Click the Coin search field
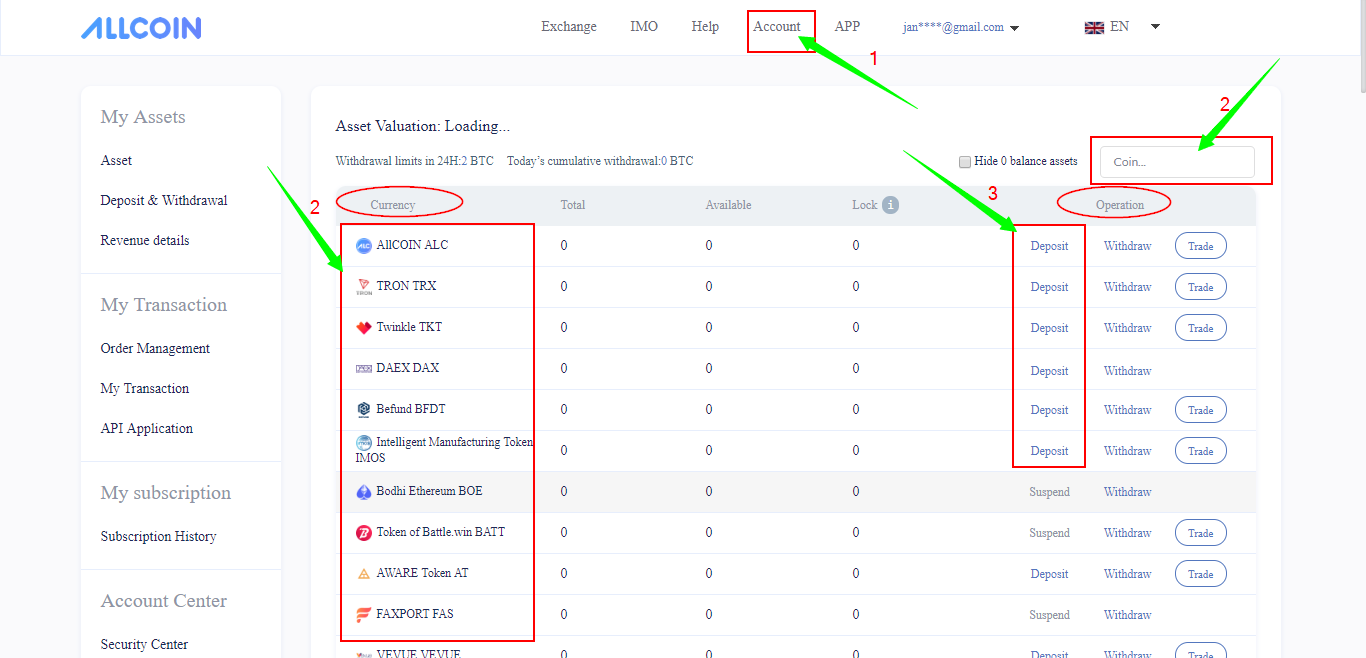Image resolution: width=1366 pixels, height=658 pixels. [1177, 162]
